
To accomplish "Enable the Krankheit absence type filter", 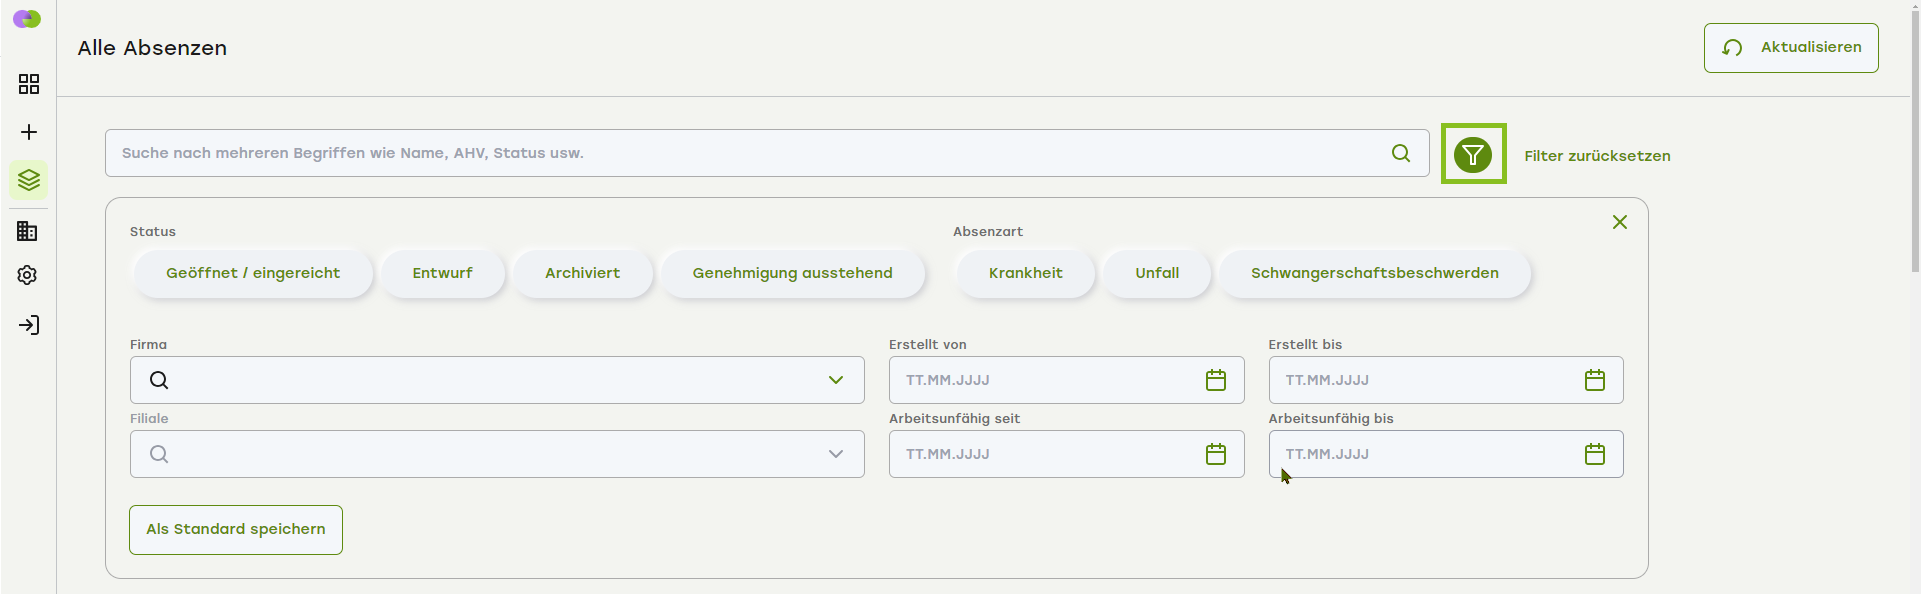I will click(1025, 273).
